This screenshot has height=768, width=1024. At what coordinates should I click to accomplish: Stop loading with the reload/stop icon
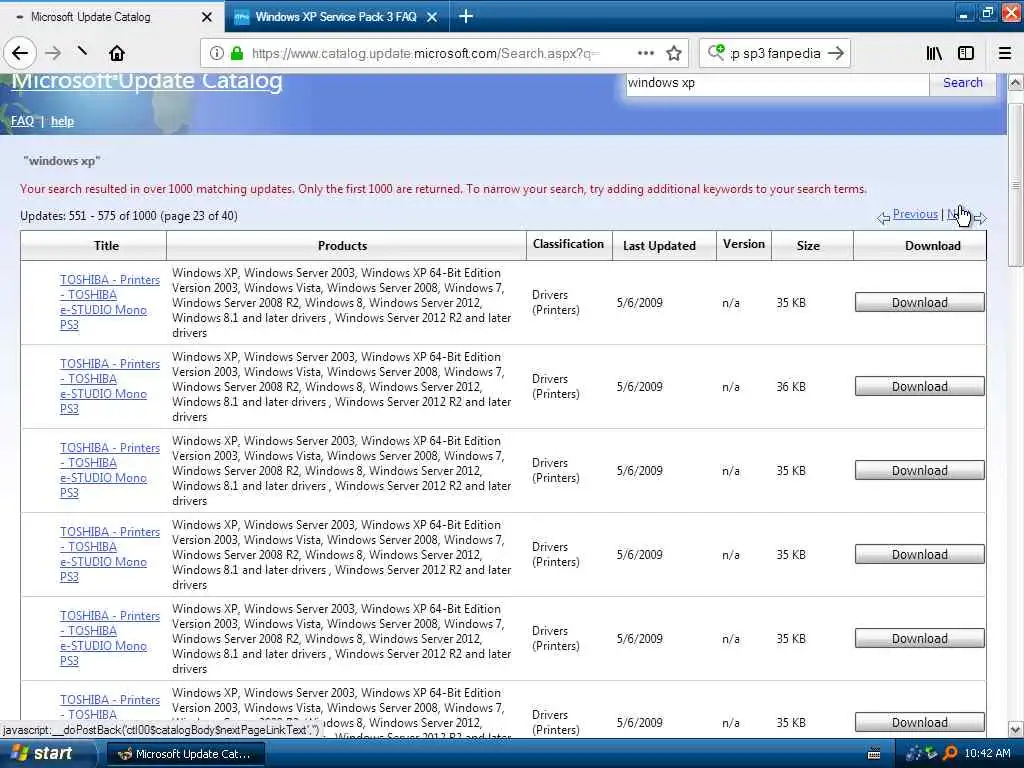coord(82,51)
